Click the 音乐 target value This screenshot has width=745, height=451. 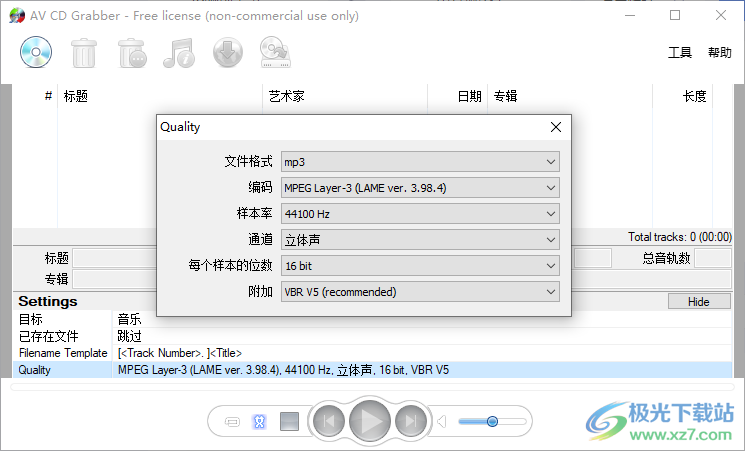click(x=129, y=319)
